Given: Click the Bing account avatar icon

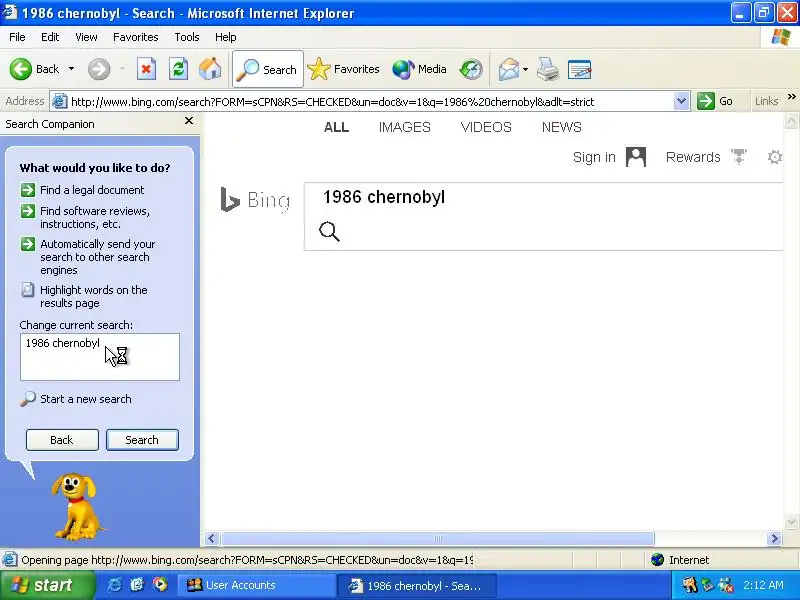Looking at the screenshot, I should point(636,157).
